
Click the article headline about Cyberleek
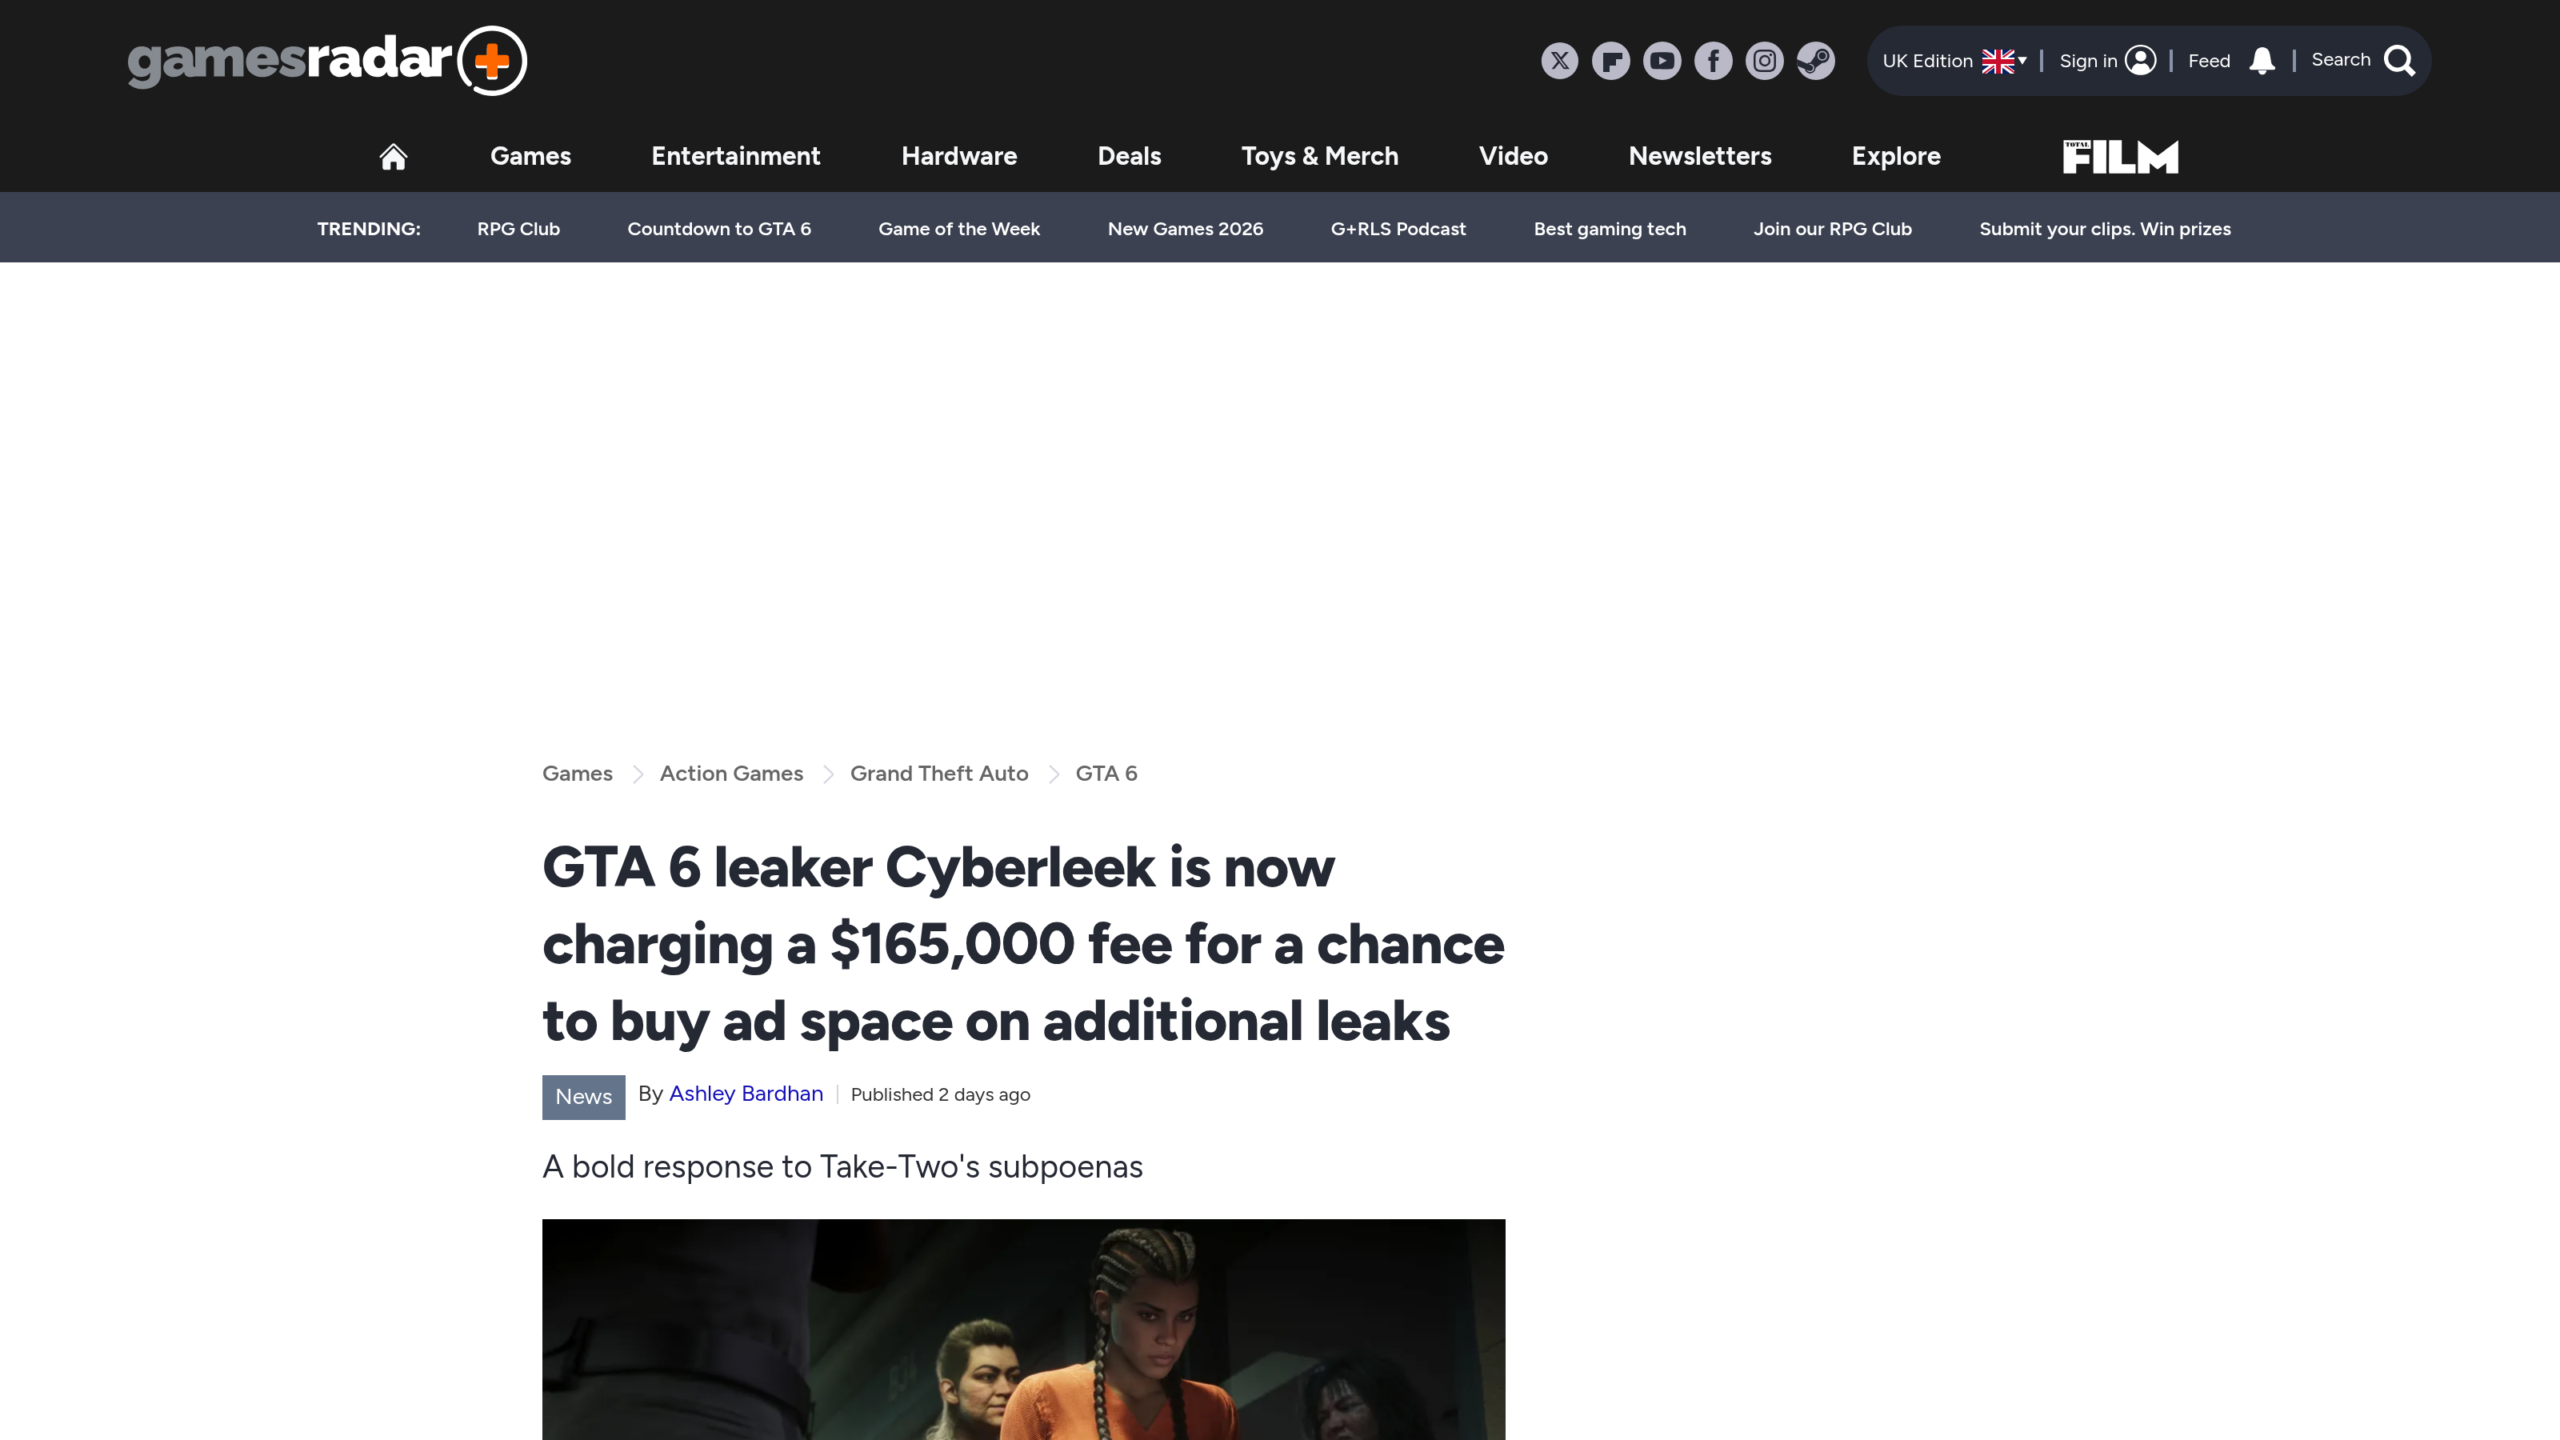coord(1023,944)
